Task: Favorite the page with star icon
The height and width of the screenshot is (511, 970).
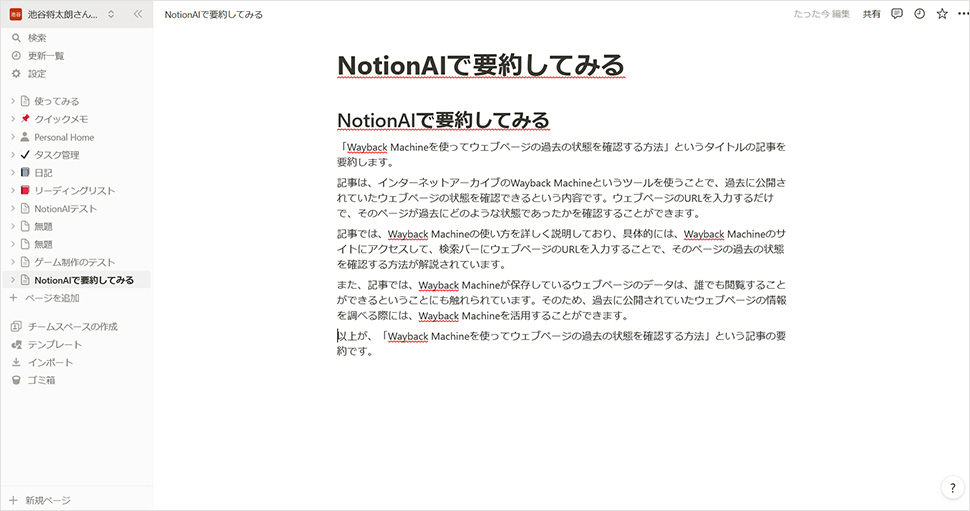Action: click(942, 14)
